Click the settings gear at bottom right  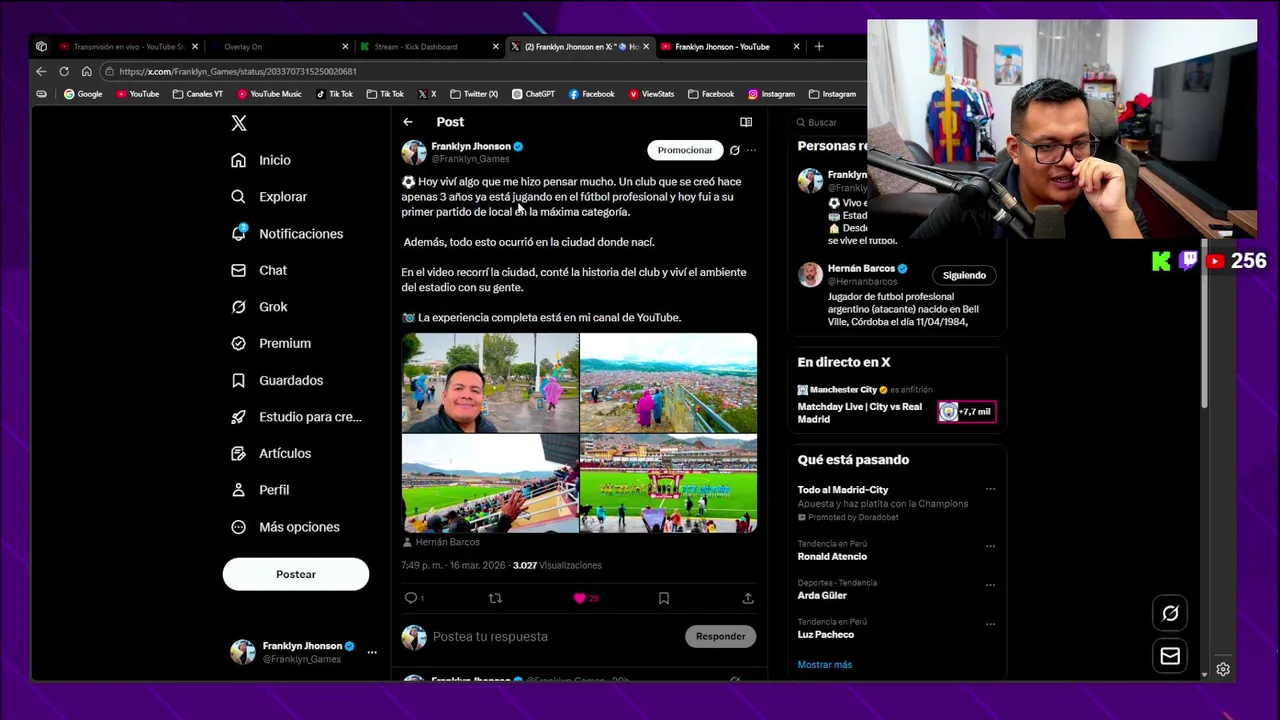click(x=1222, y=669)
